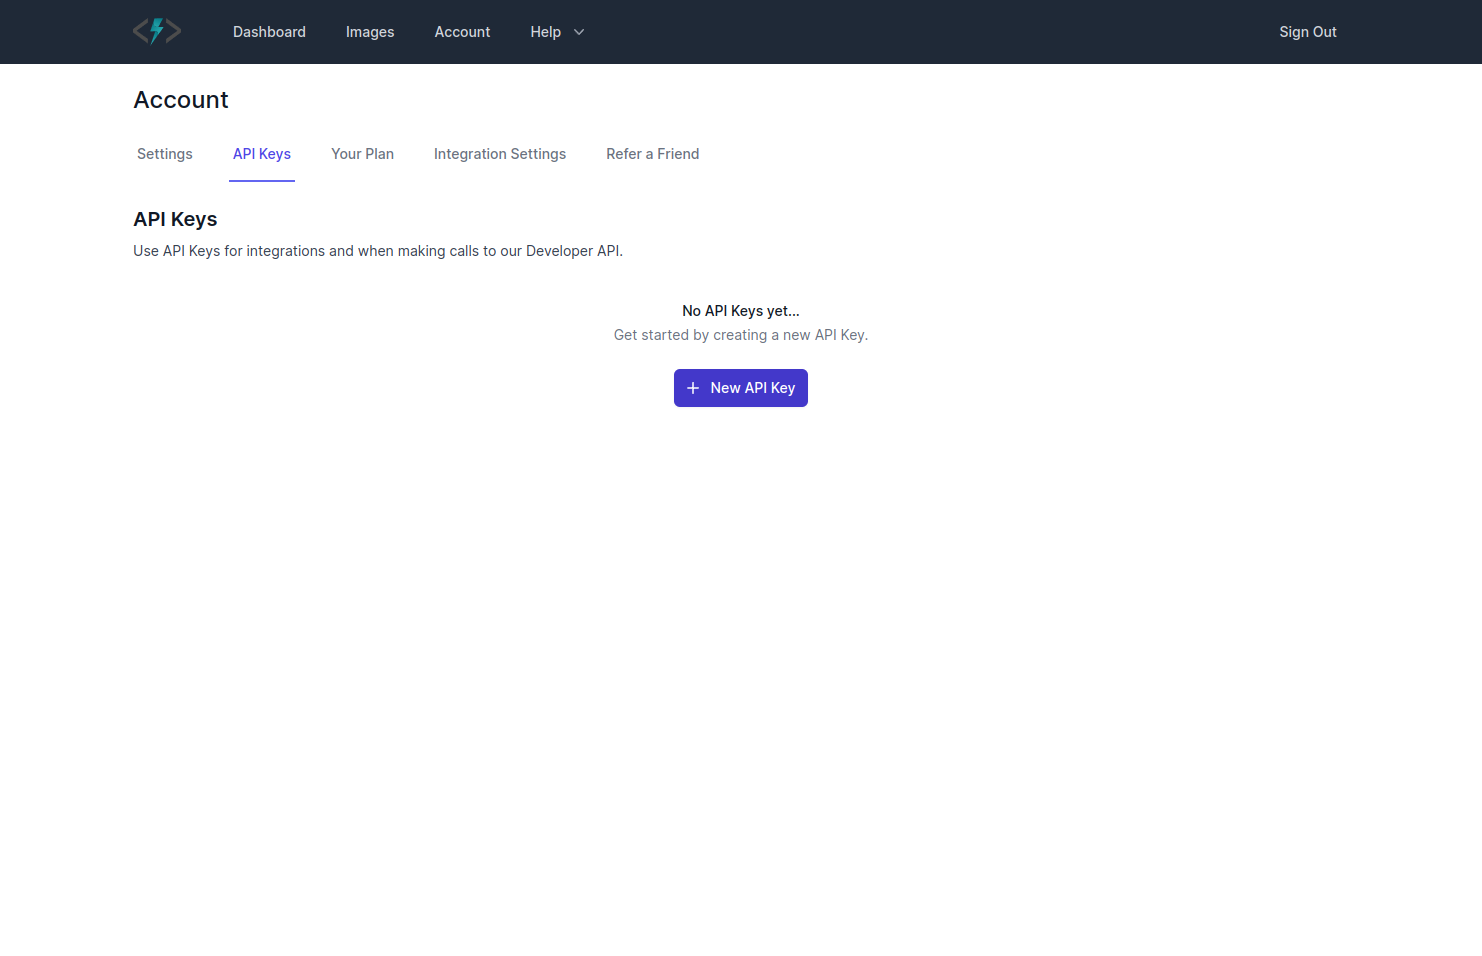Open Account from the top navigation

462,32
